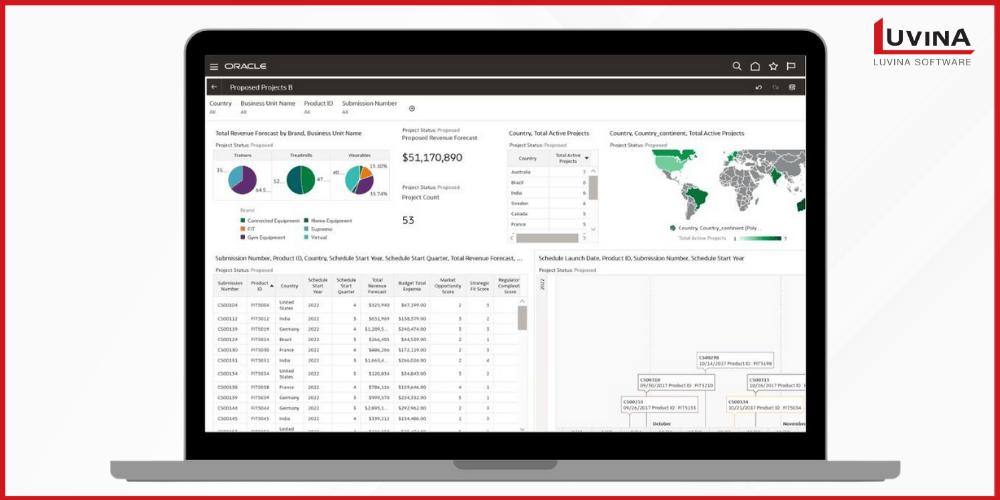1000x500 pixels.
Task: Click the save icon in Proposed Projects bar
Action: click(x=792, y=87)
